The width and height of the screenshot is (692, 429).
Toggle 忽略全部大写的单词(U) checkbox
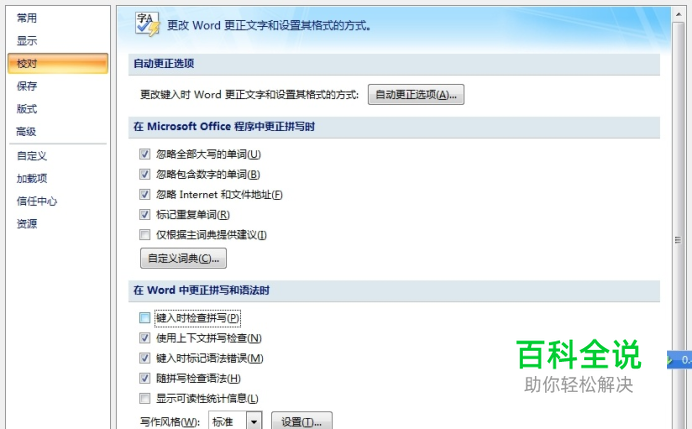click(145, 154)
